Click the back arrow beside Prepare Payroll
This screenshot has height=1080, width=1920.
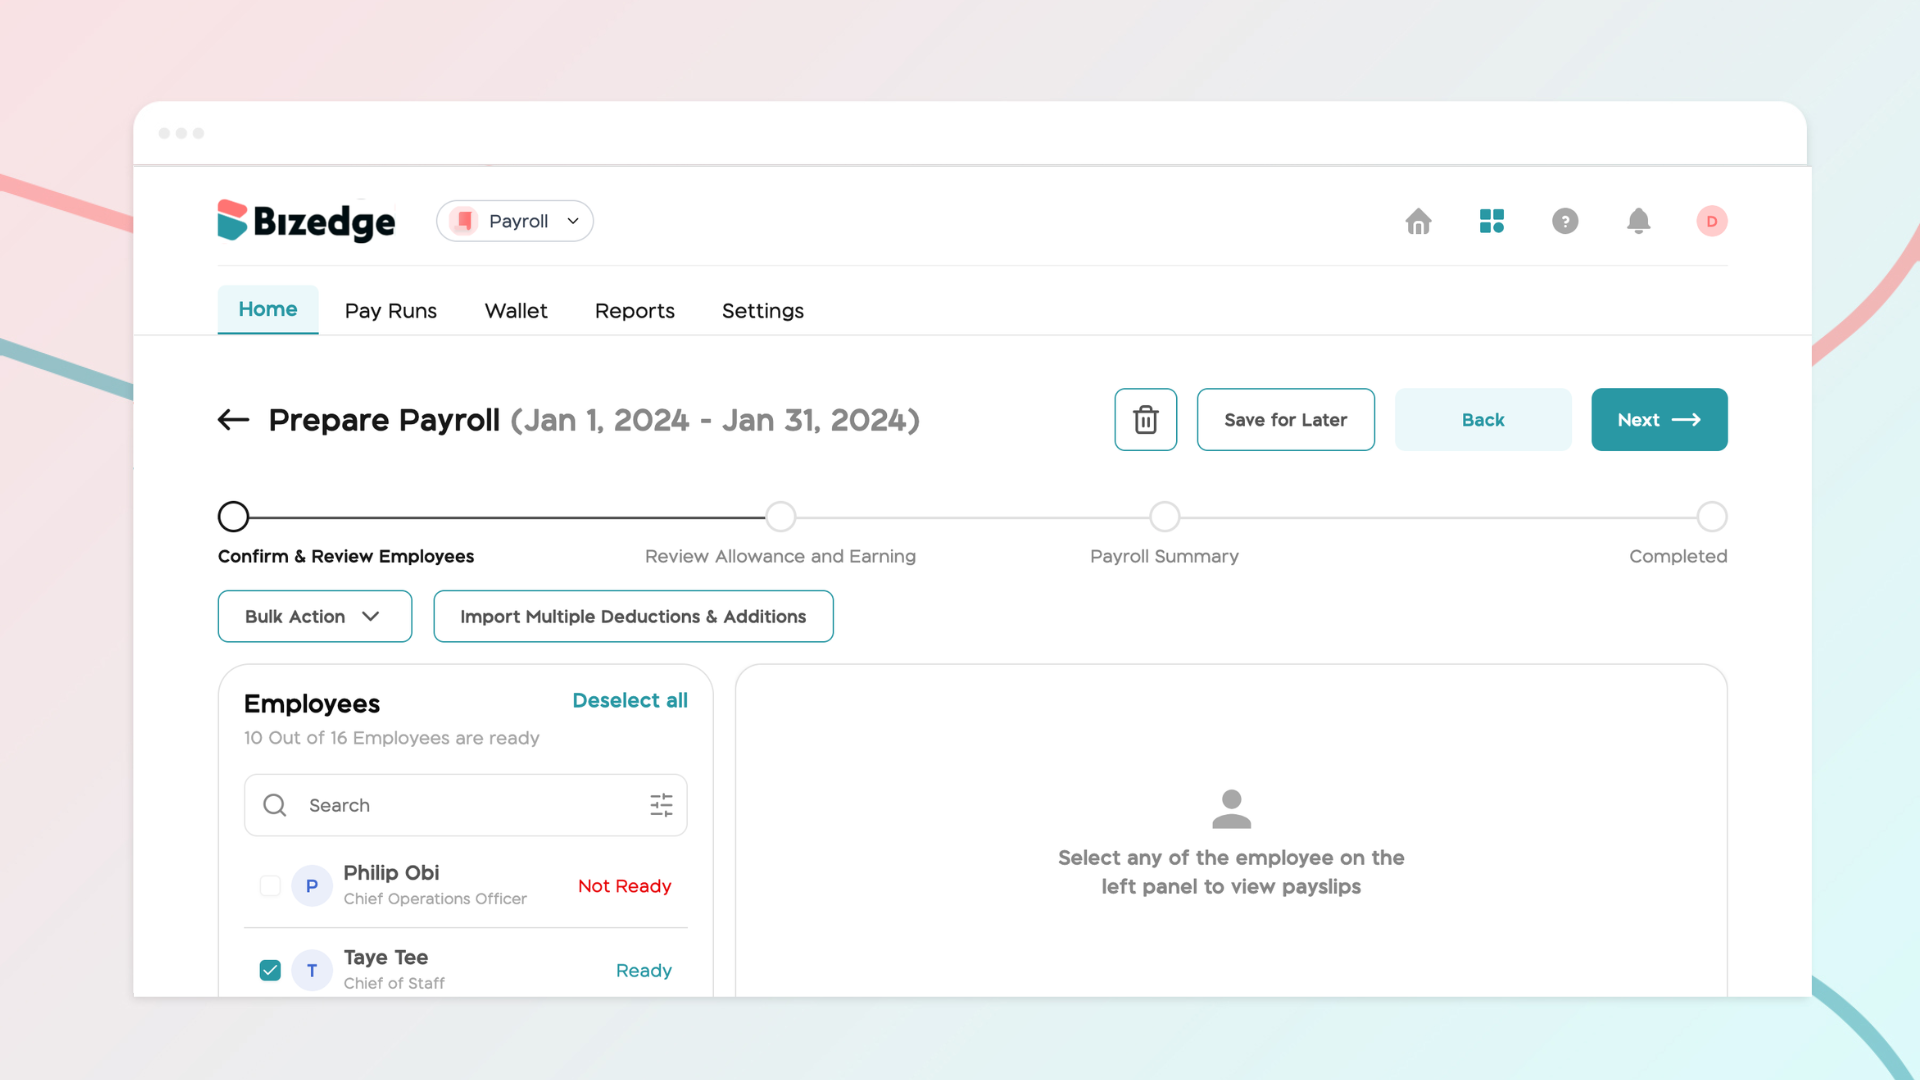[x=233, y=420]
